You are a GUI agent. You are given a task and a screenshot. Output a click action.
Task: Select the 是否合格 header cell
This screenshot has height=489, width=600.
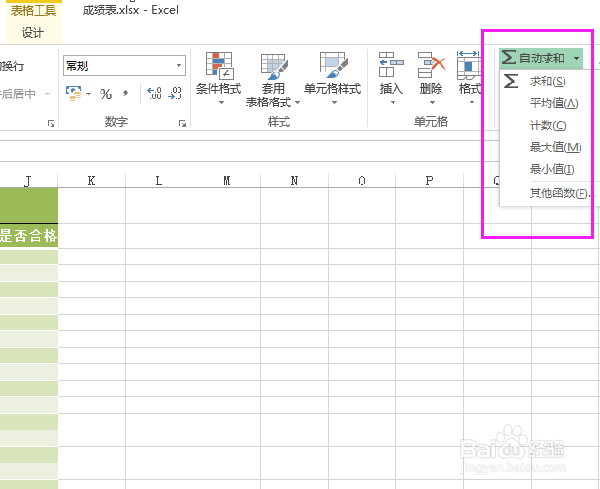(x=29, y=236)
